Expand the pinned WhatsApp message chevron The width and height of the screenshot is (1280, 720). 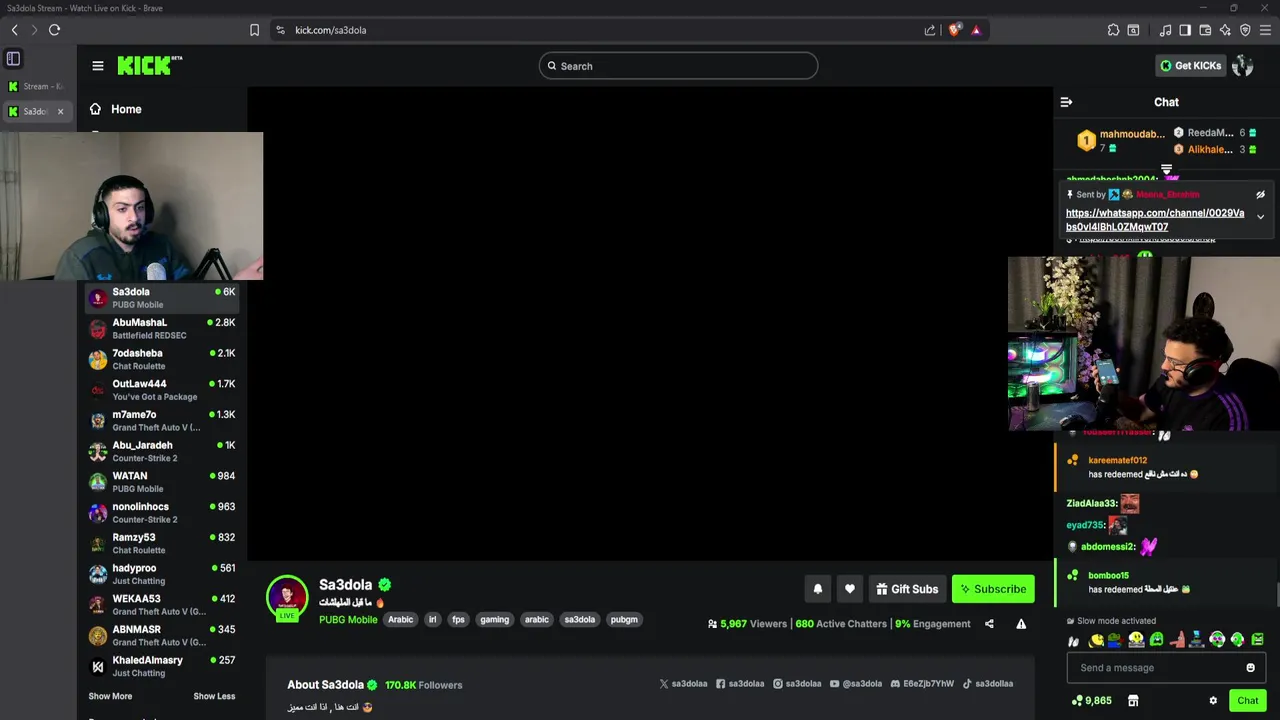(x=1260, y=217)
